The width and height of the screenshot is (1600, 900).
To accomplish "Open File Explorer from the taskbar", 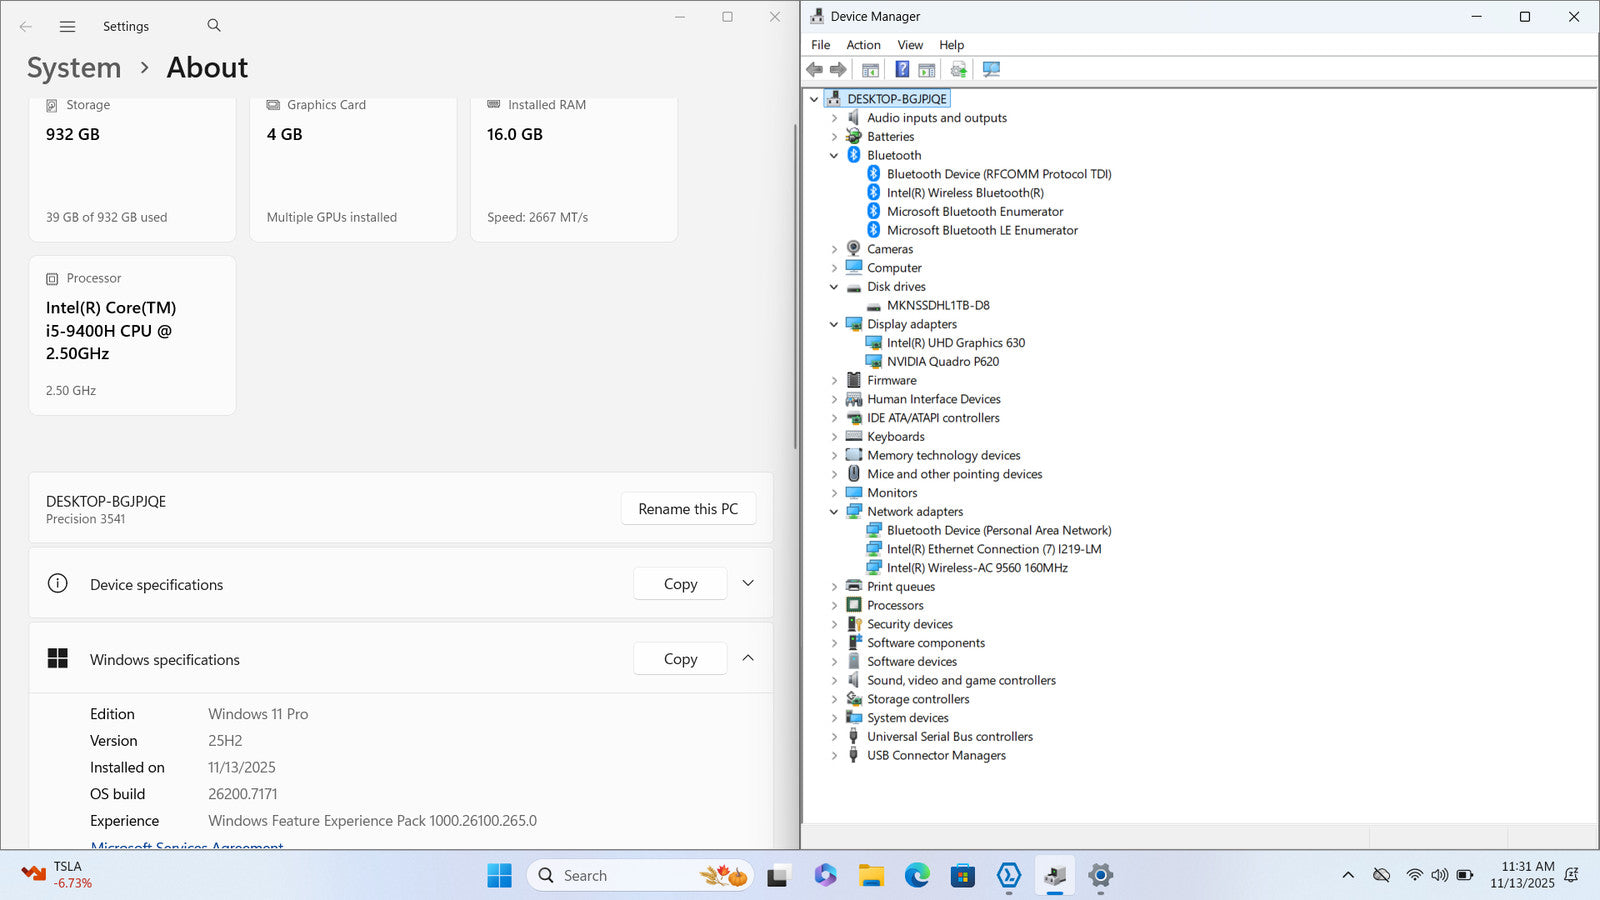I will [871, 876].
